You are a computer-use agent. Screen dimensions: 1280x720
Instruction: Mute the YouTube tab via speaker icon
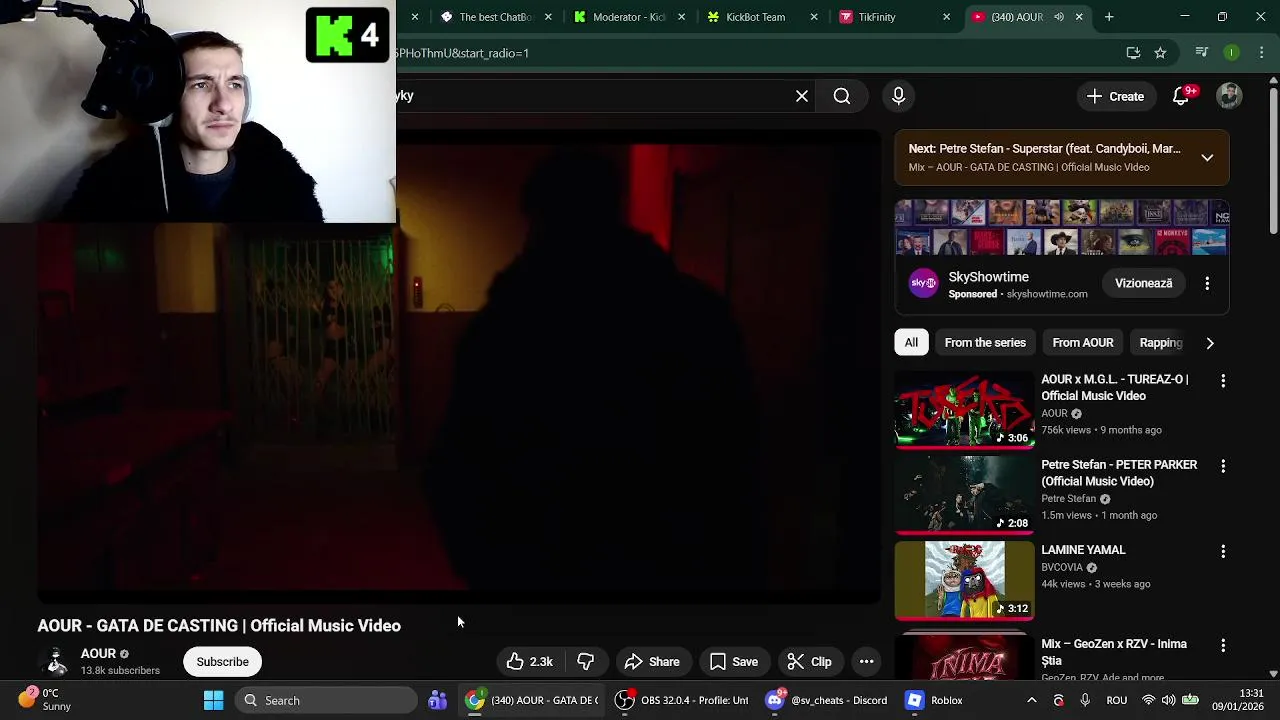(1059, 17)
